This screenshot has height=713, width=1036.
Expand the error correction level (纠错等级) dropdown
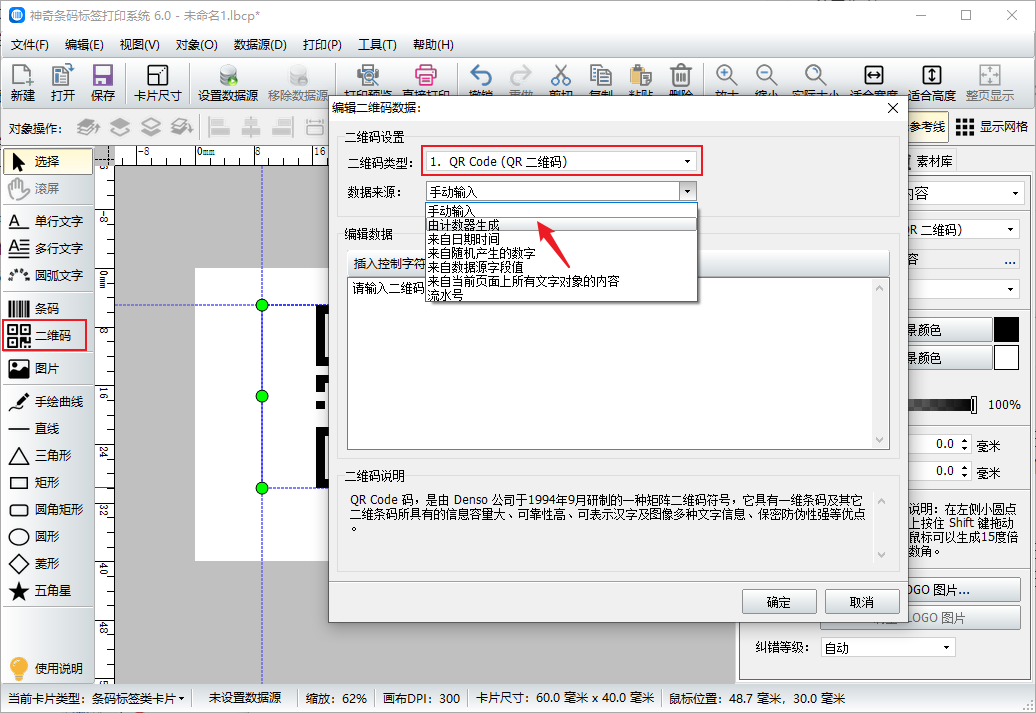pos(887,648)
